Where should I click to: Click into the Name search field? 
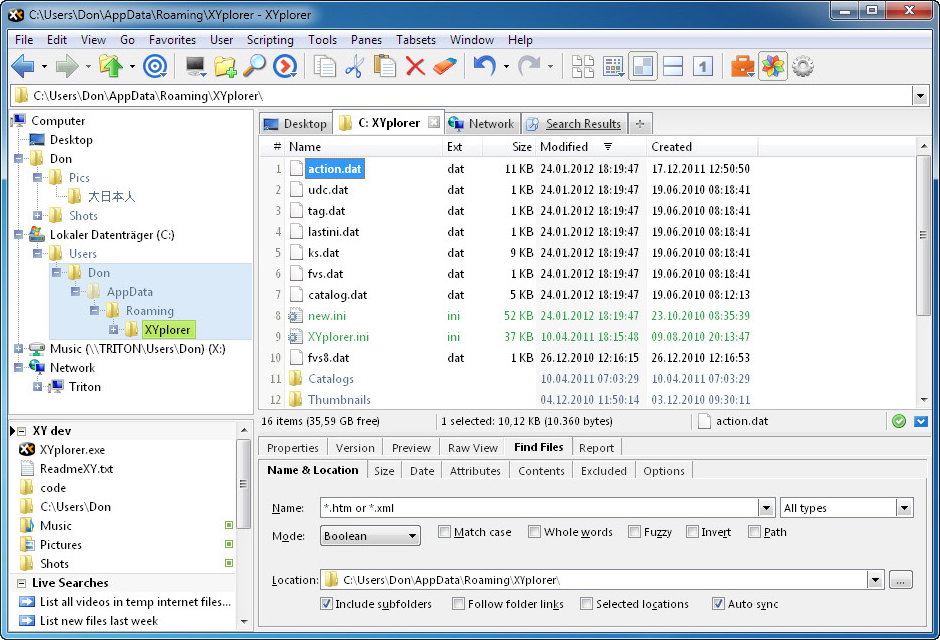pos(538,508)
